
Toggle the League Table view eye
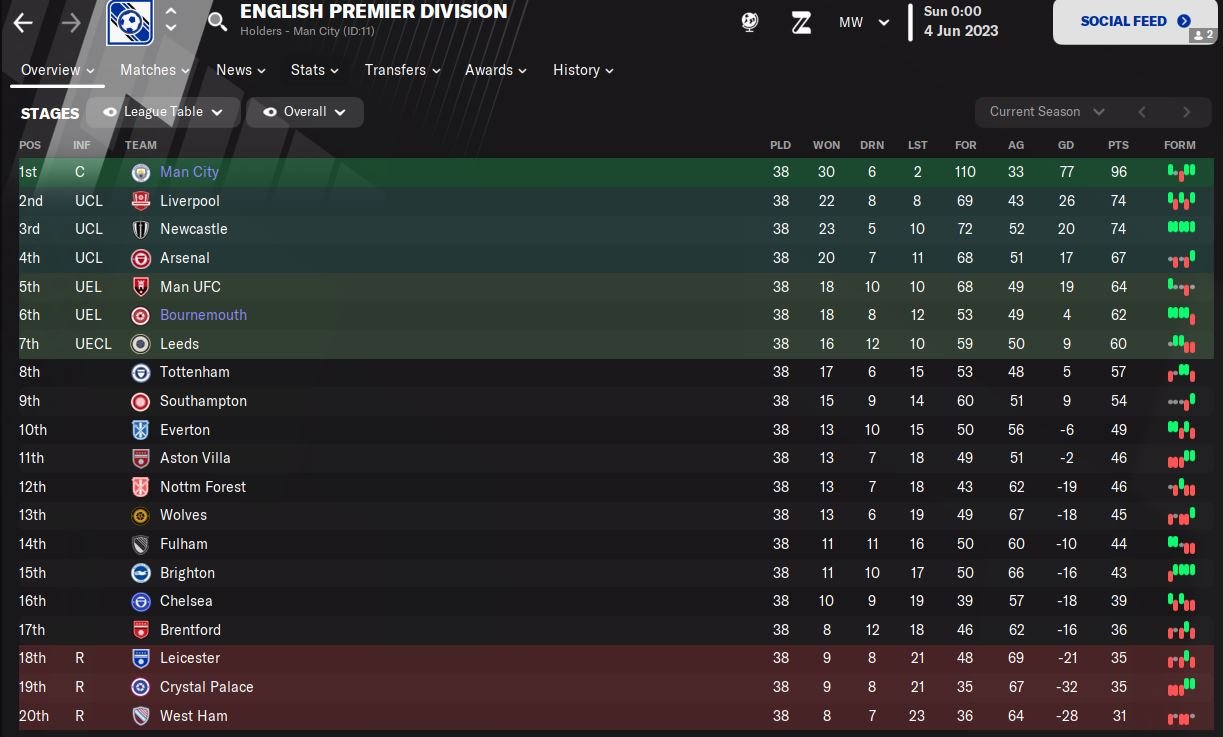point(110,112)
